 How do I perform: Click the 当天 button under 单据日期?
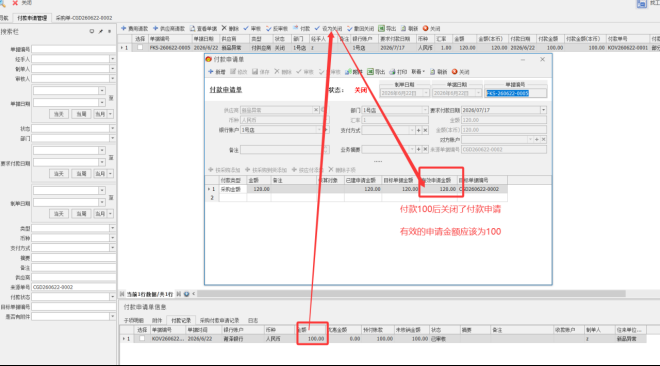point(59,114)
